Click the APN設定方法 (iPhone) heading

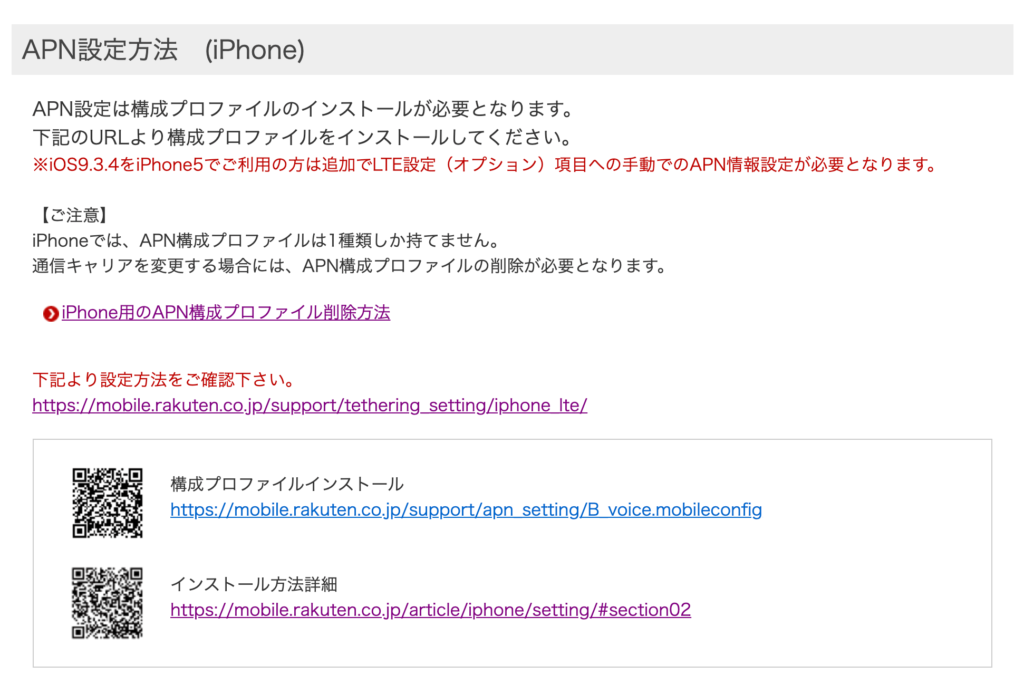163,50
